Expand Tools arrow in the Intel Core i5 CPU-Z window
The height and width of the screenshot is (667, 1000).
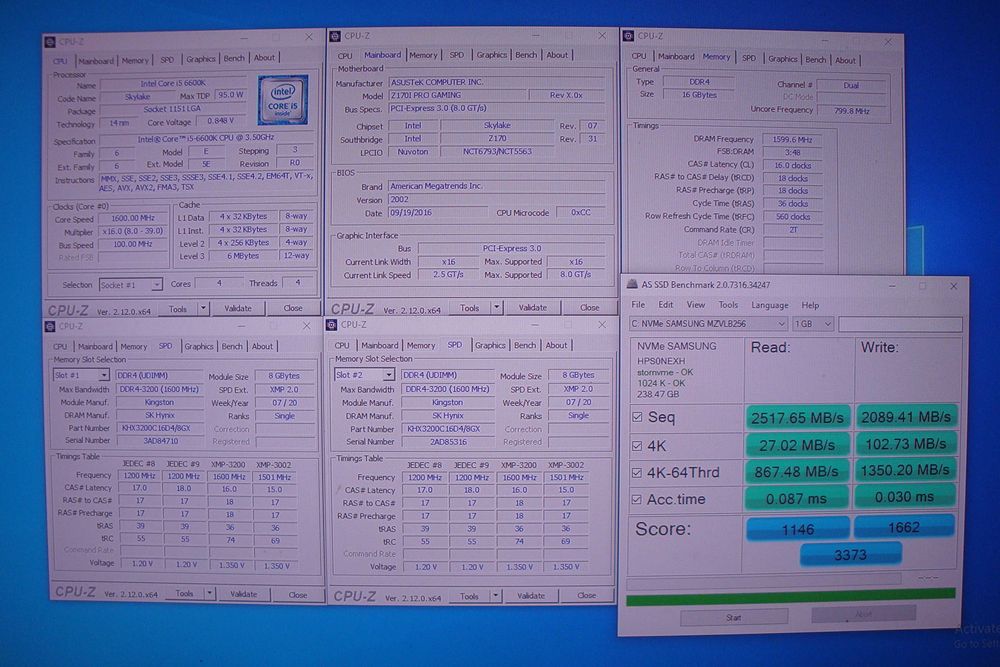(203, 309)
